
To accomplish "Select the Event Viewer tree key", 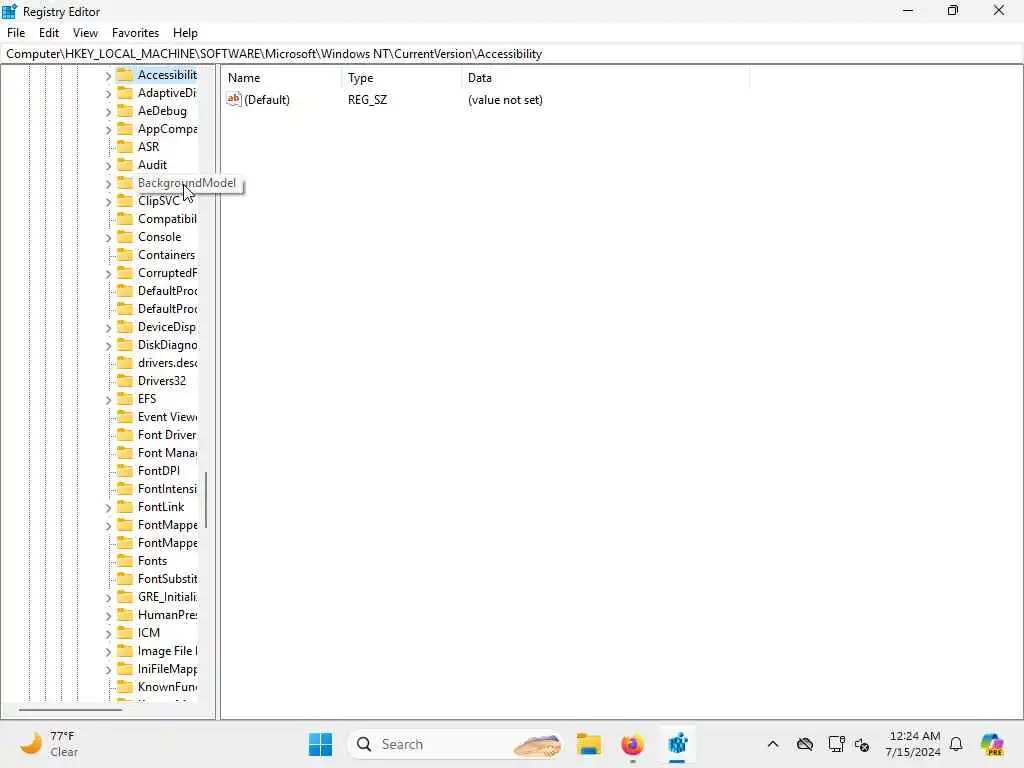I will pyautogui.click(x=167, y=417).
